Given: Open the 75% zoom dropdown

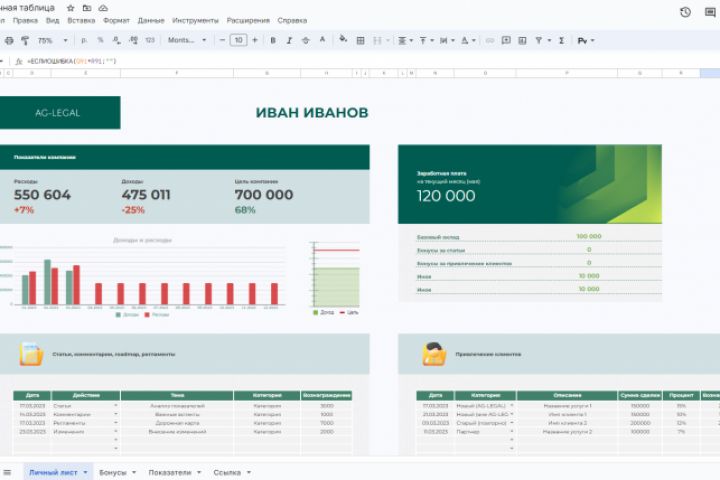Looking at the screenshot, I should tap(52, 40).
